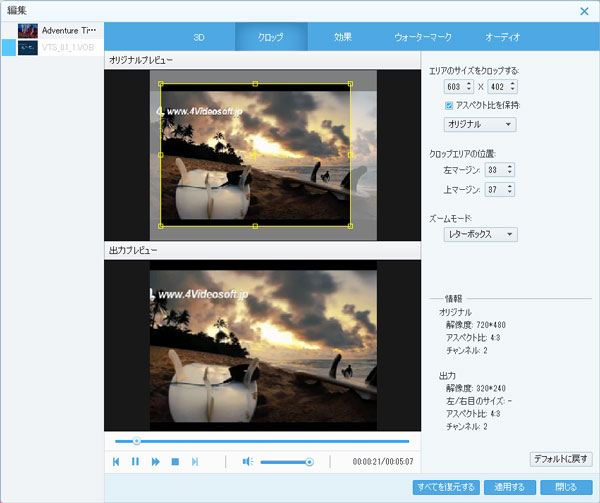Click the fast forward icon
Screen dimensions: 600x503
(155, 461)
